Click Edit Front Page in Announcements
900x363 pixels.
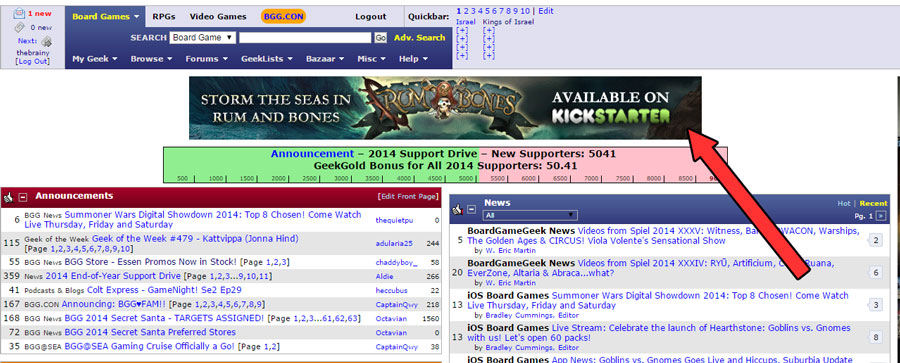point(408,196)
